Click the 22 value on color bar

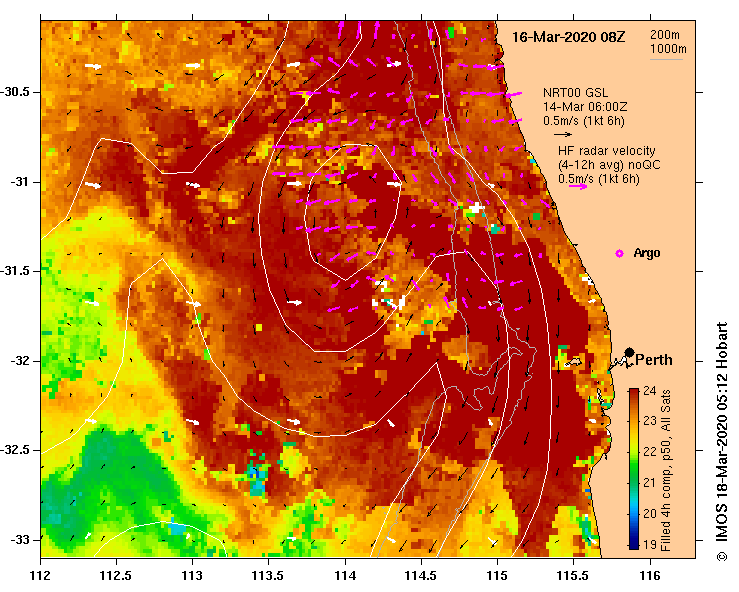(649, 452)
